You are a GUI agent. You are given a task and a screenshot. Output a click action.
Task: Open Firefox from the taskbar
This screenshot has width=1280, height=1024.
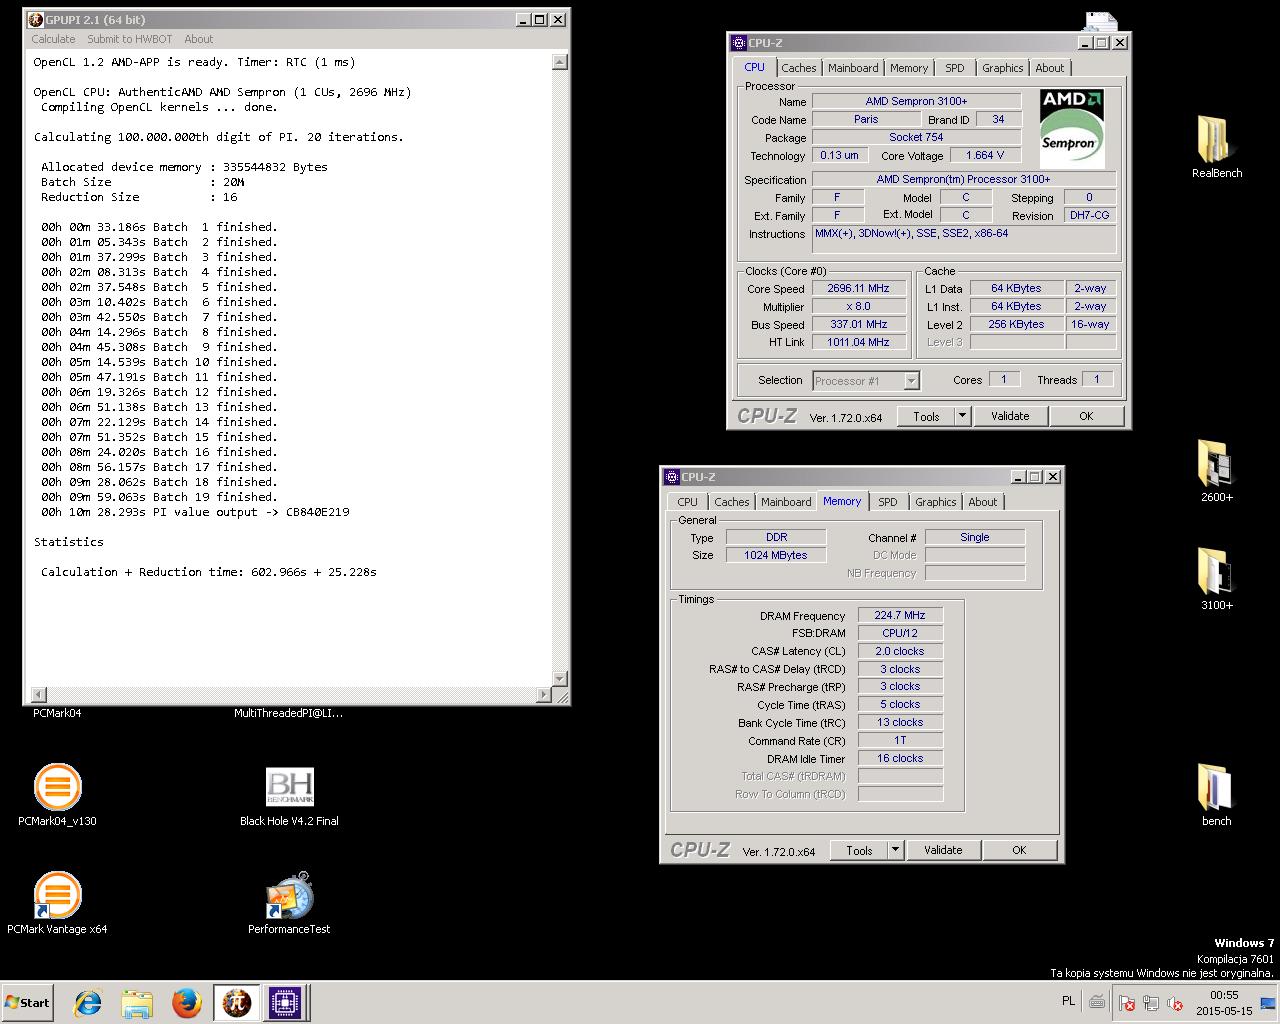186,1003
